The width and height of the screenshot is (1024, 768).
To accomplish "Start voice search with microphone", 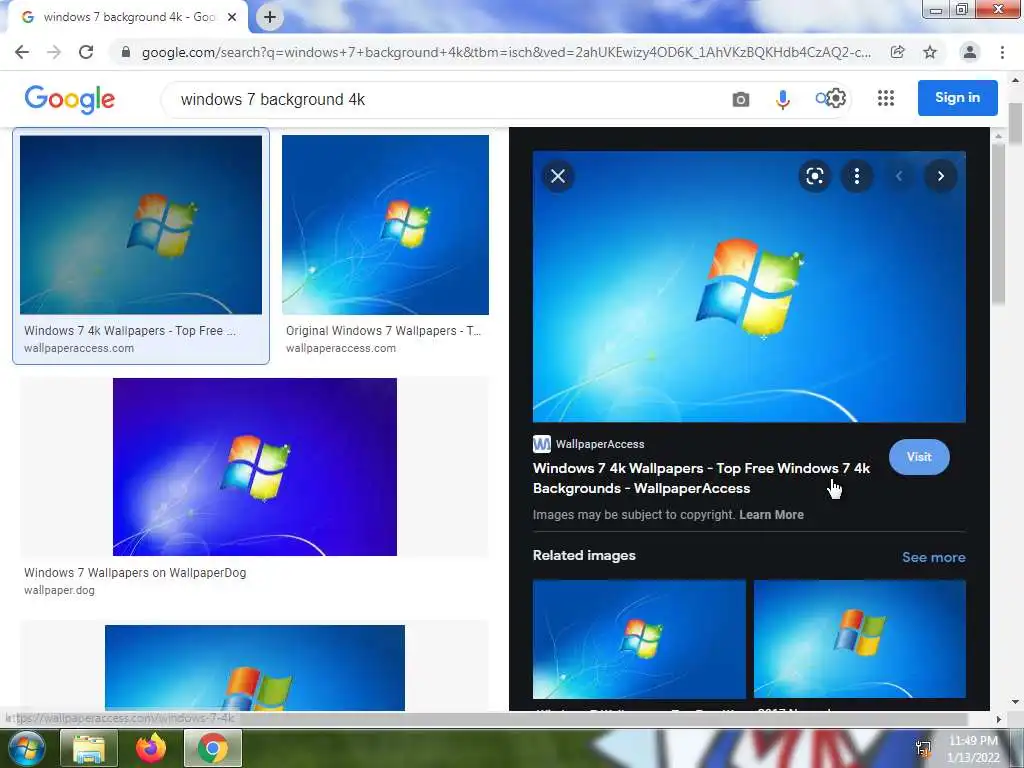I will click(782, 99).
